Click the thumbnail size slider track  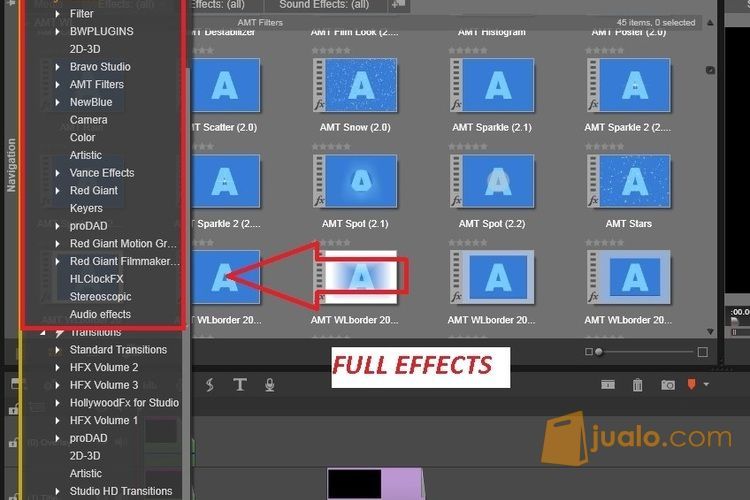pyautogui.click(x=647, y=352)
